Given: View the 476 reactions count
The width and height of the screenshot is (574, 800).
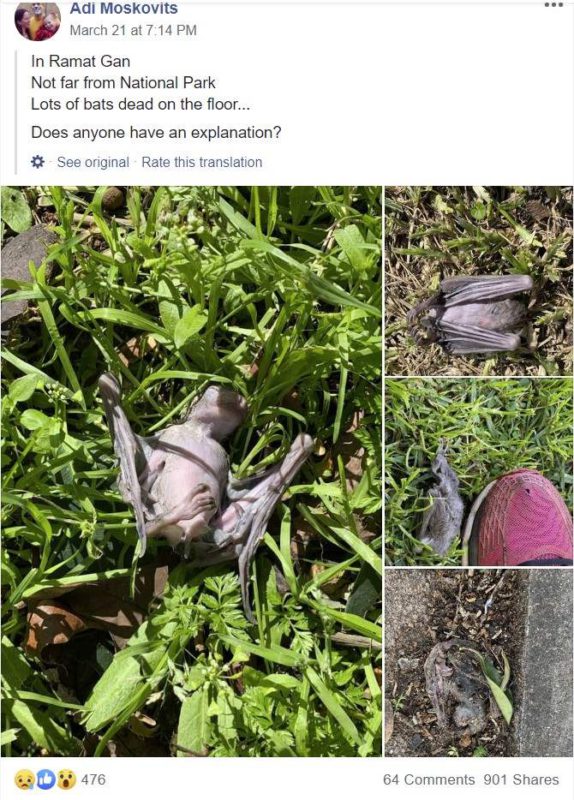Looking at the screenshot, I should coord(93,780).
